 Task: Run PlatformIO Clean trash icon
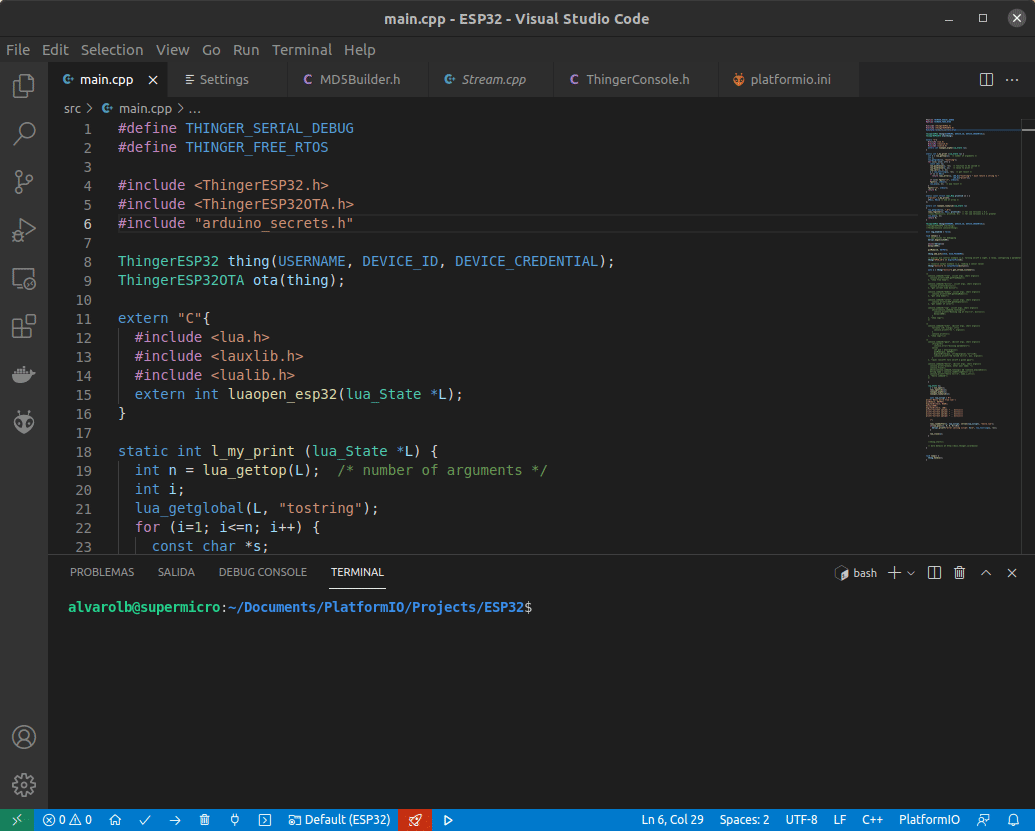coord(205,820)
